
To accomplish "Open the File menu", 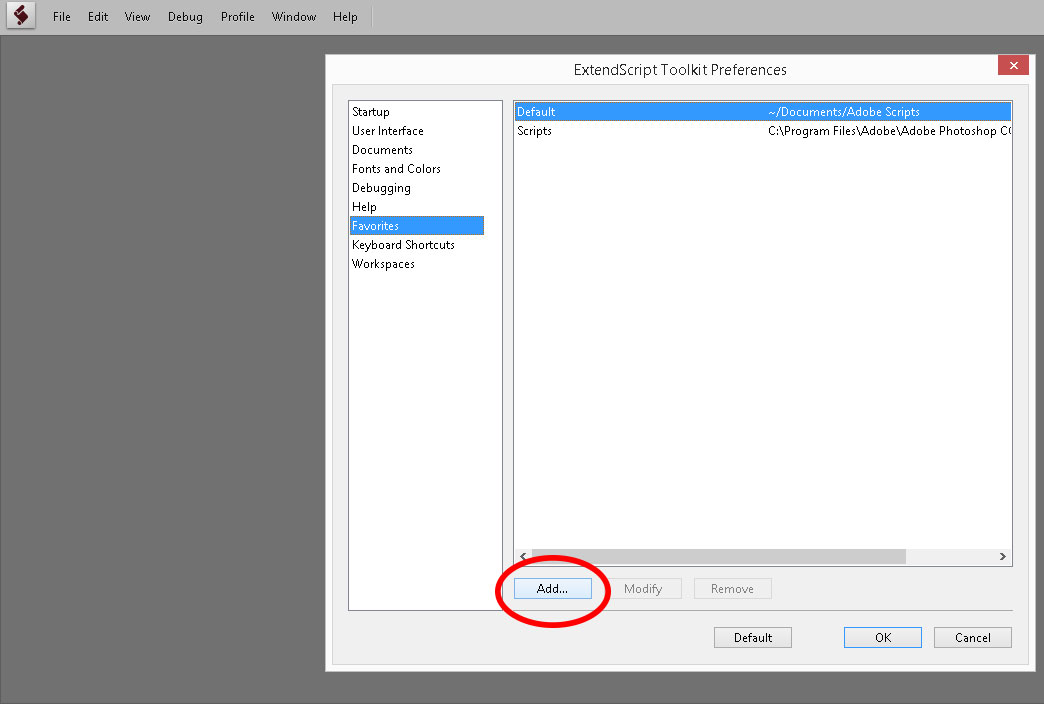I will click(61, 16).
